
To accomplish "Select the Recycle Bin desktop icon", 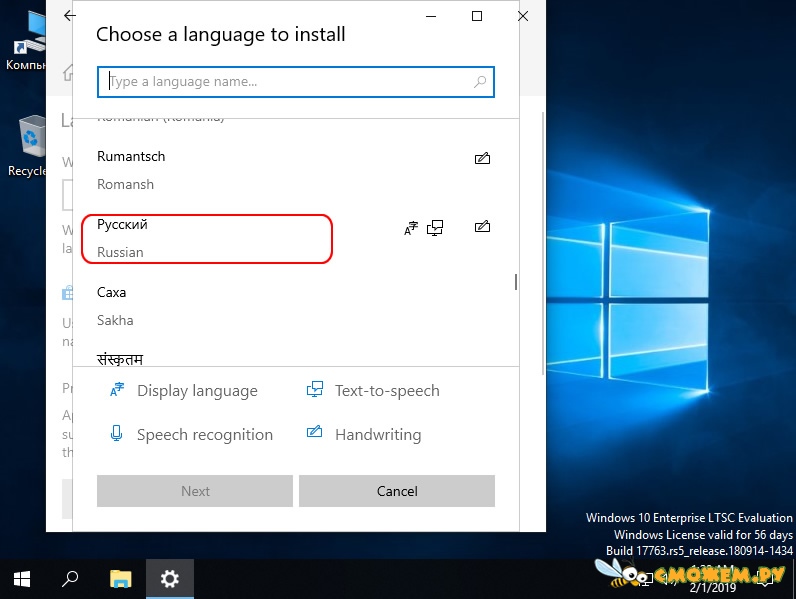I will point(29,146).
